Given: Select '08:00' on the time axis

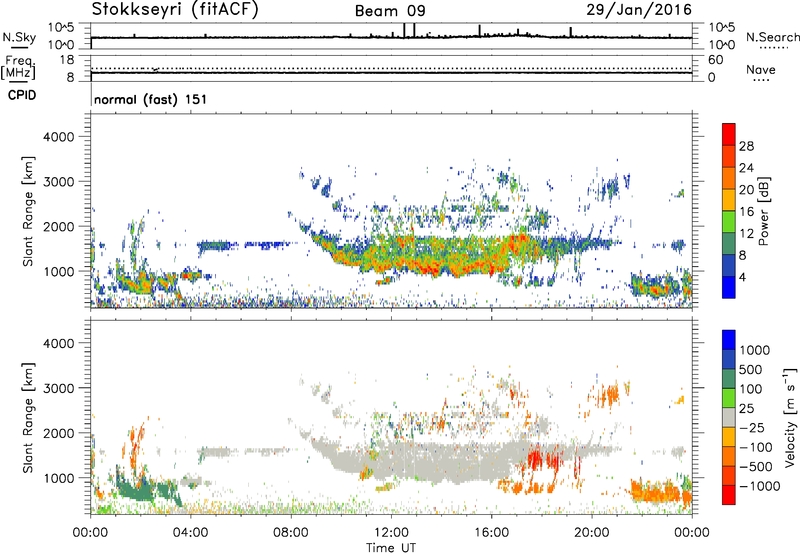Looking at the screenshot, I should click(x=291, y=533).
